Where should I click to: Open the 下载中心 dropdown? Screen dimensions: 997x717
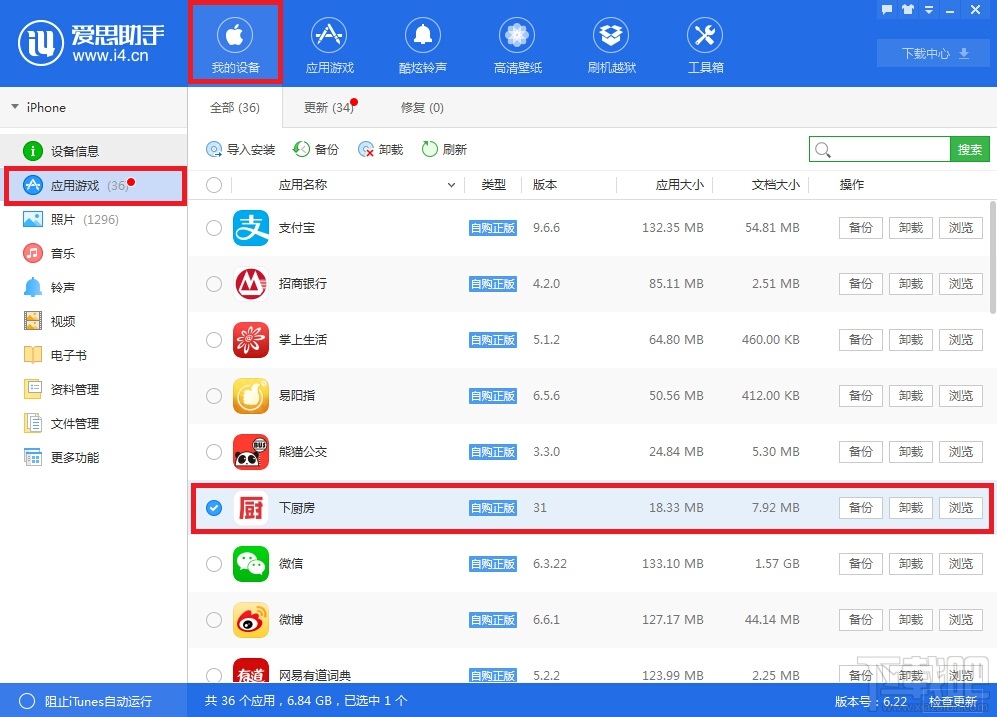[x=931, y=53]
